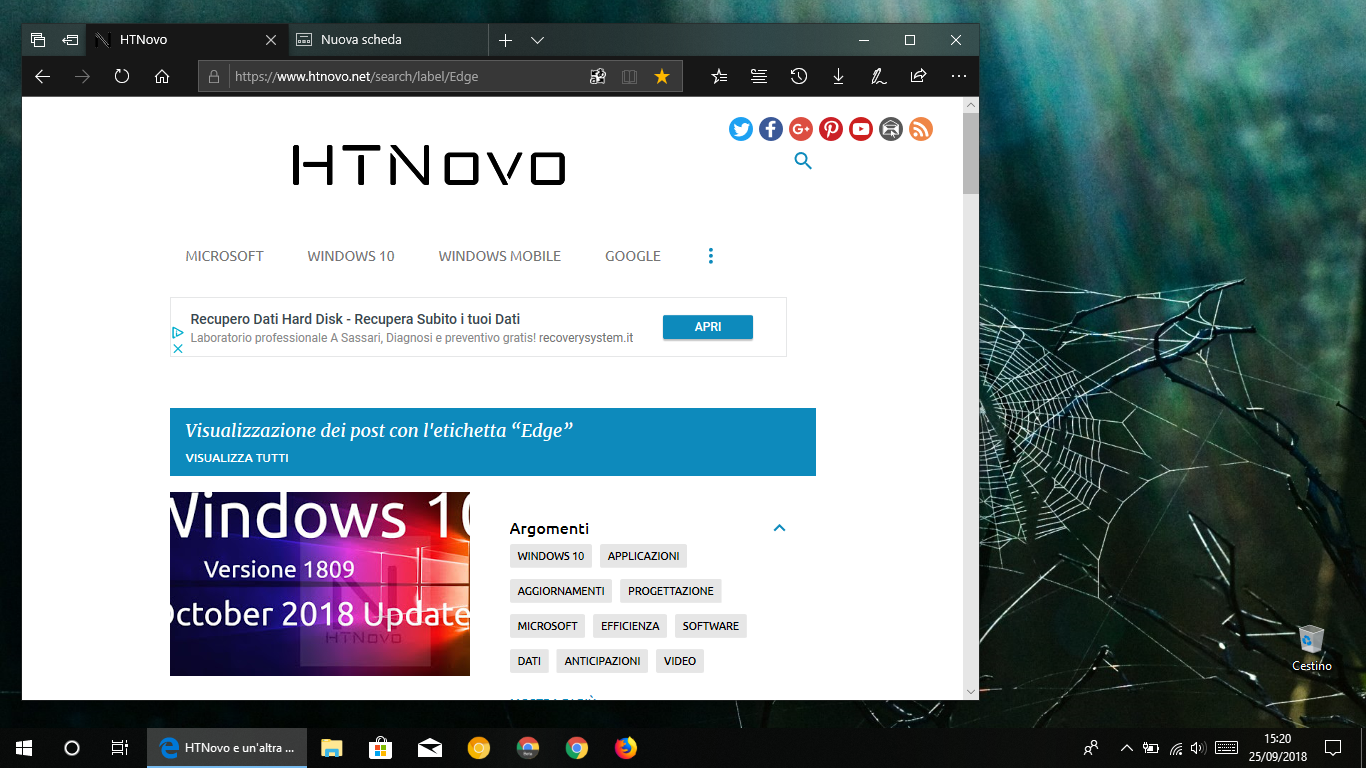Click the site search magnifier
The width and height of the screenshot is (1366, 768).
803,161
